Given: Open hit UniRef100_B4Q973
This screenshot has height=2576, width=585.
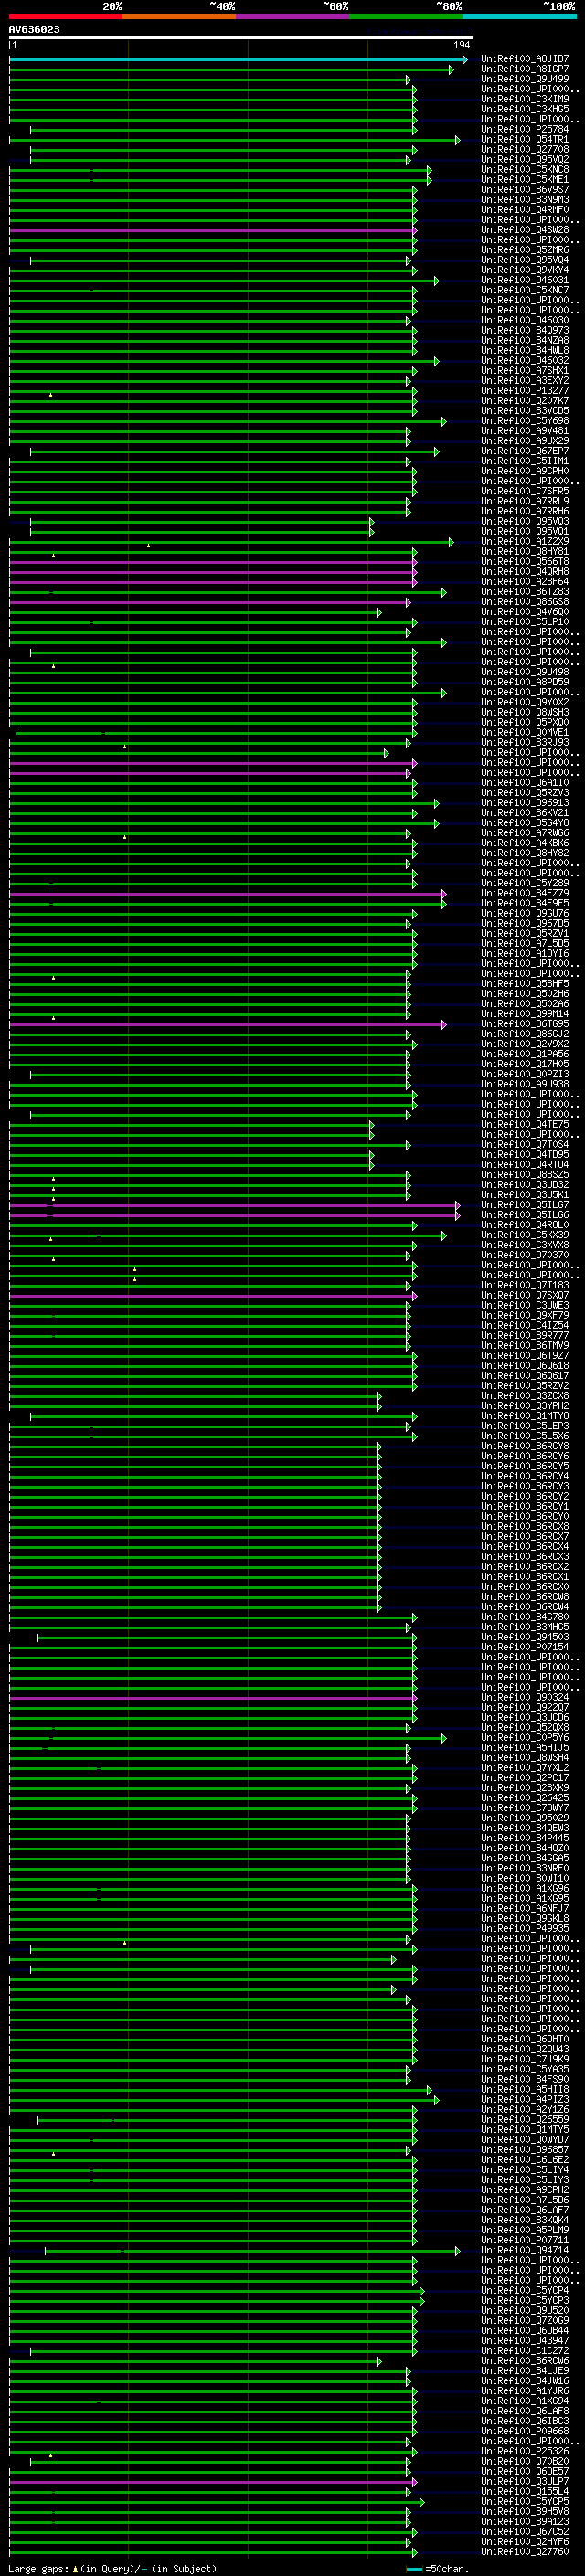Looking at the screenshot, I should 525,330.
